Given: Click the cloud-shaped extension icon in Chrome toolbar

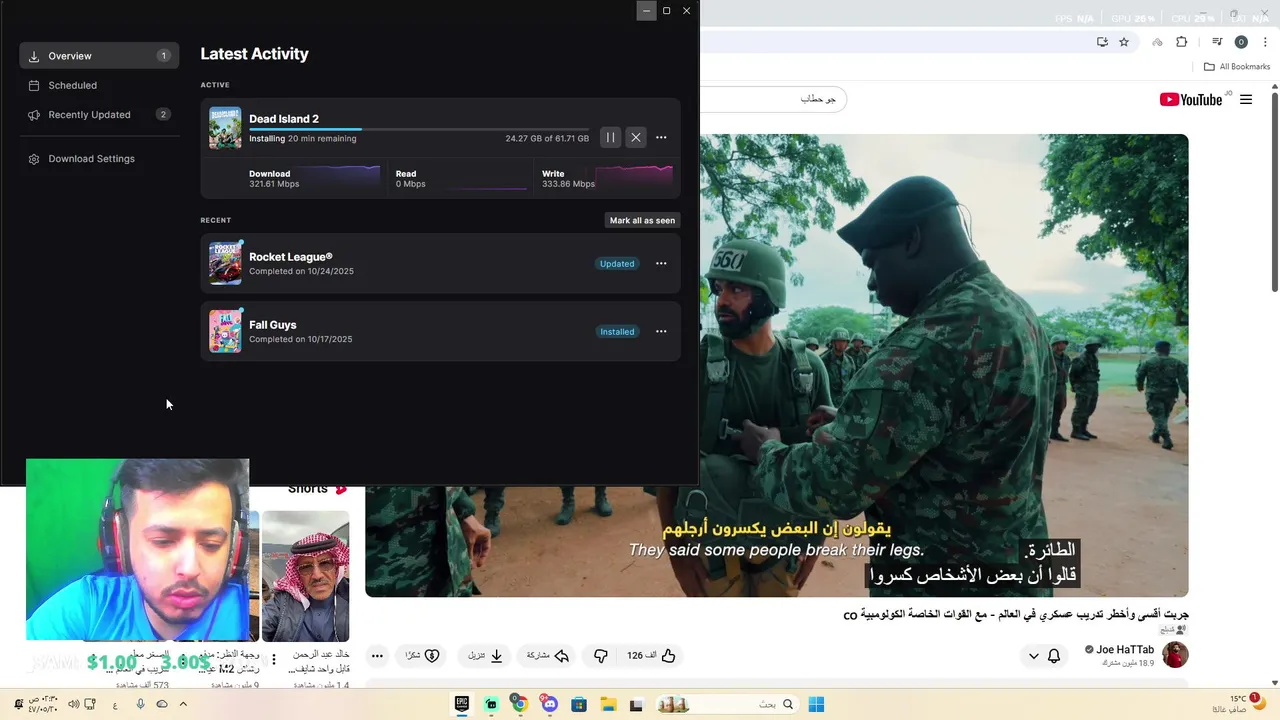Looking at the screenshot, I should tap(1157, 42).
